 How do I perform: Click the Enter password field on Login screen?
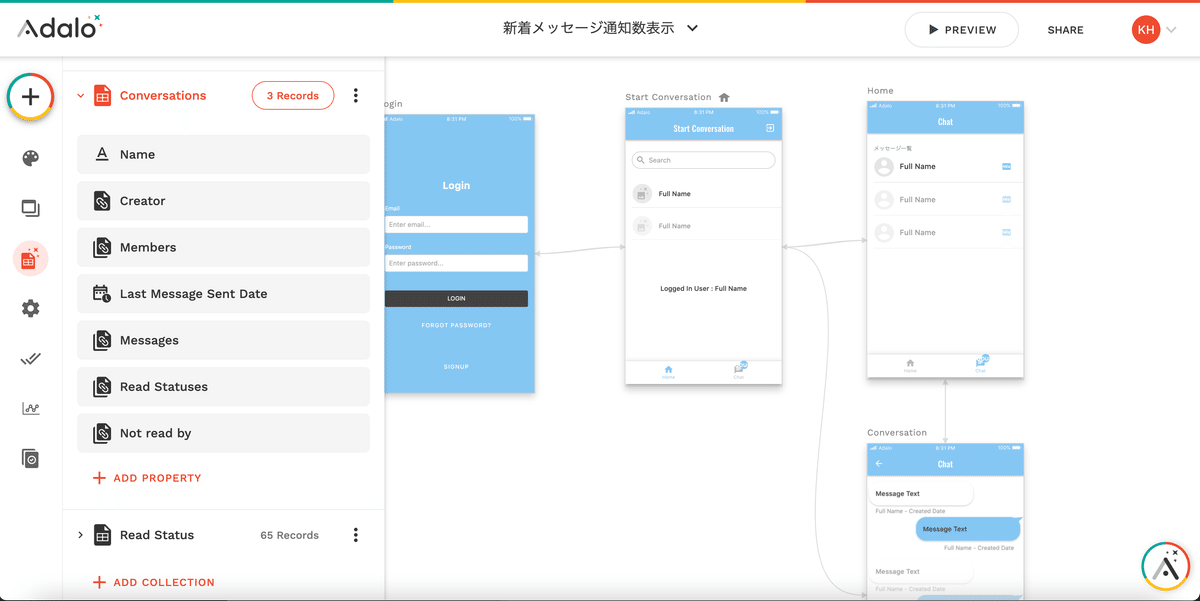point(456,263)
